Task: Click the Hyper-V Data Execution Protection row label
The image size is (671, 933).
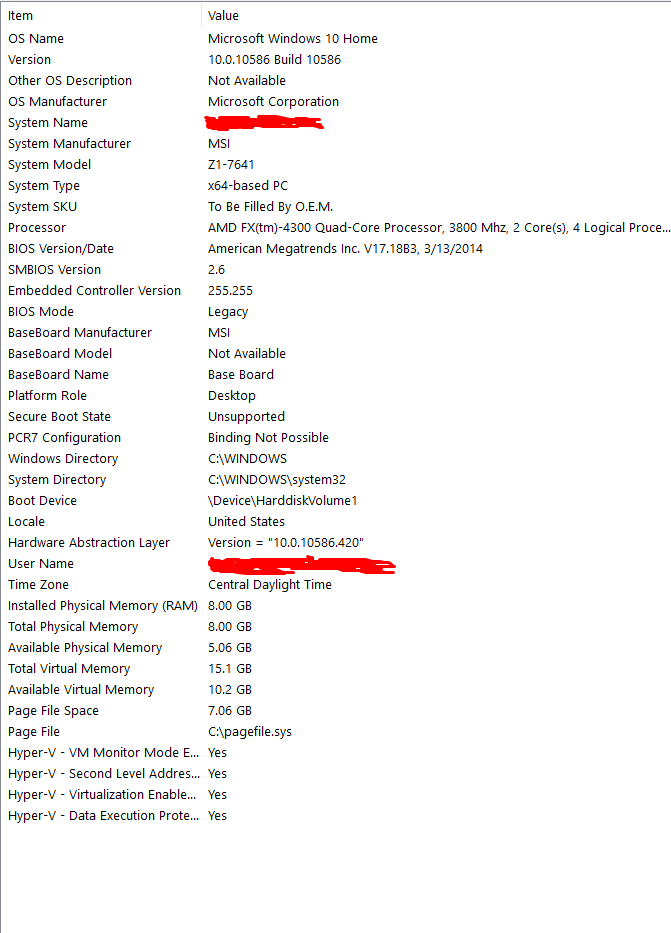Action: coord(104,816)
